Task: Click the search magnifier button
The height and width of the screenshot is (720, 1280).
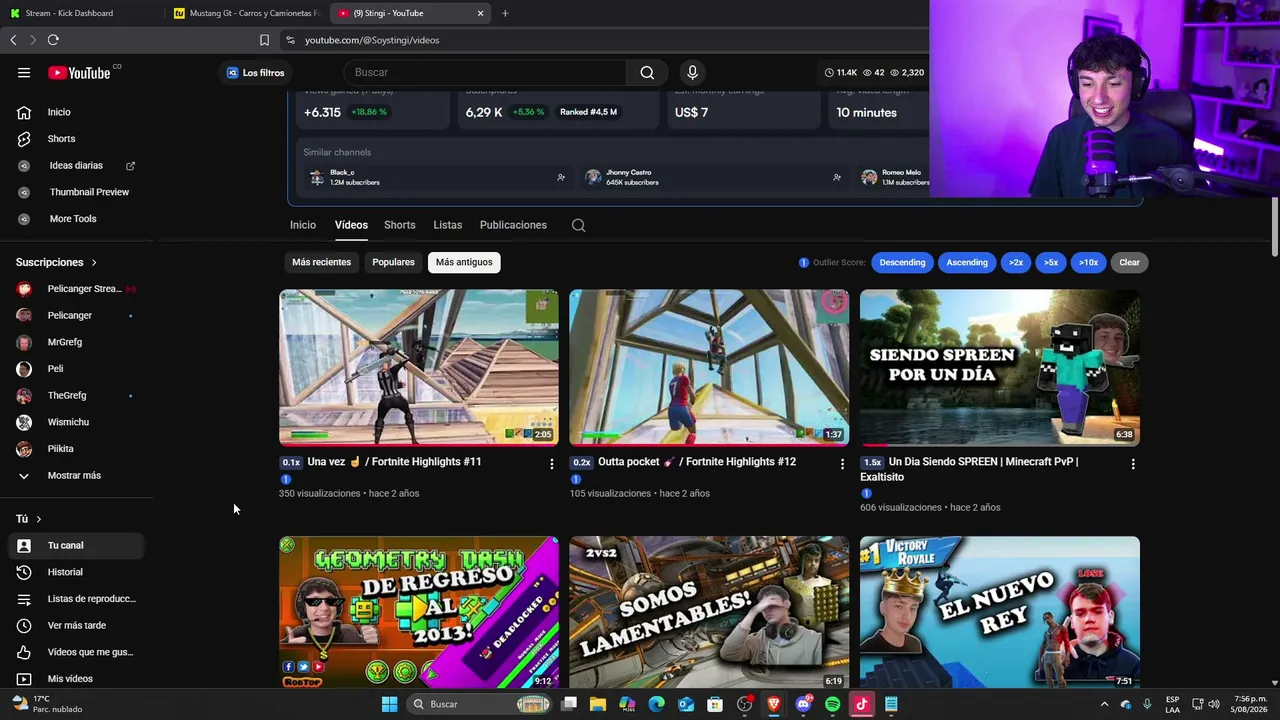Action: [x=647, y=72]
